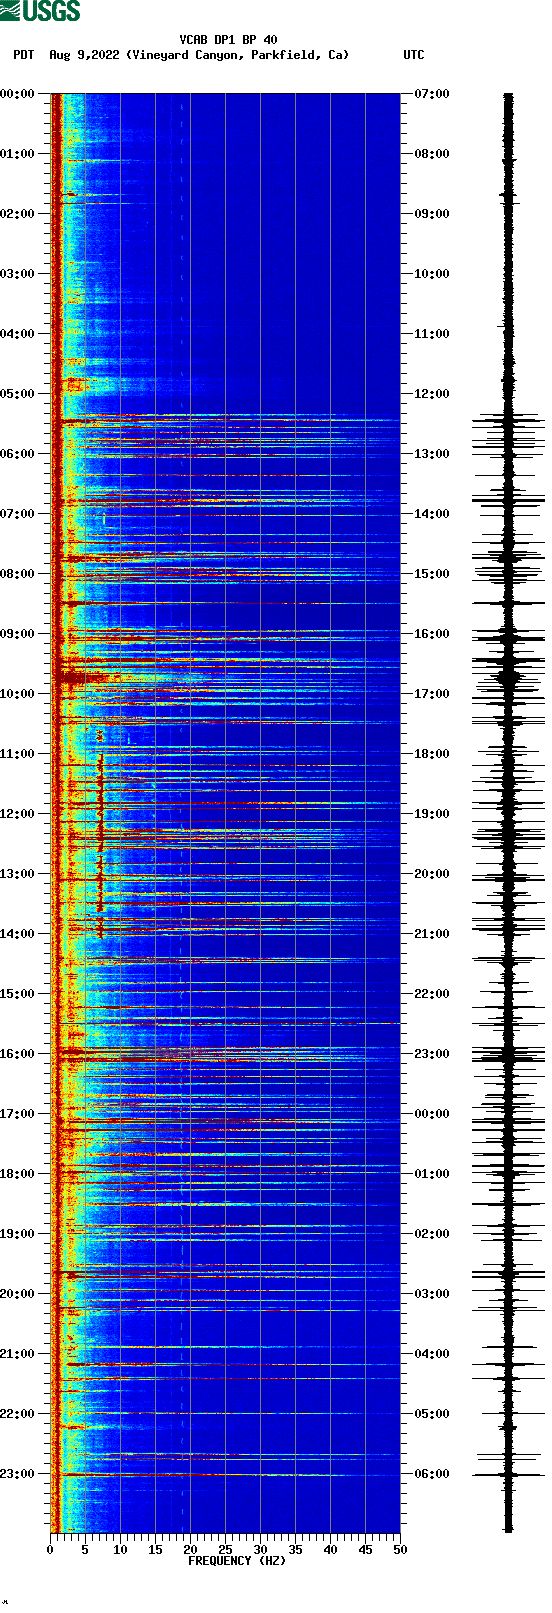Click the 05:00 label on the PDT axis
This screenshot has width=552, height=1613.
pyautogui.click(x=18, y=394)
